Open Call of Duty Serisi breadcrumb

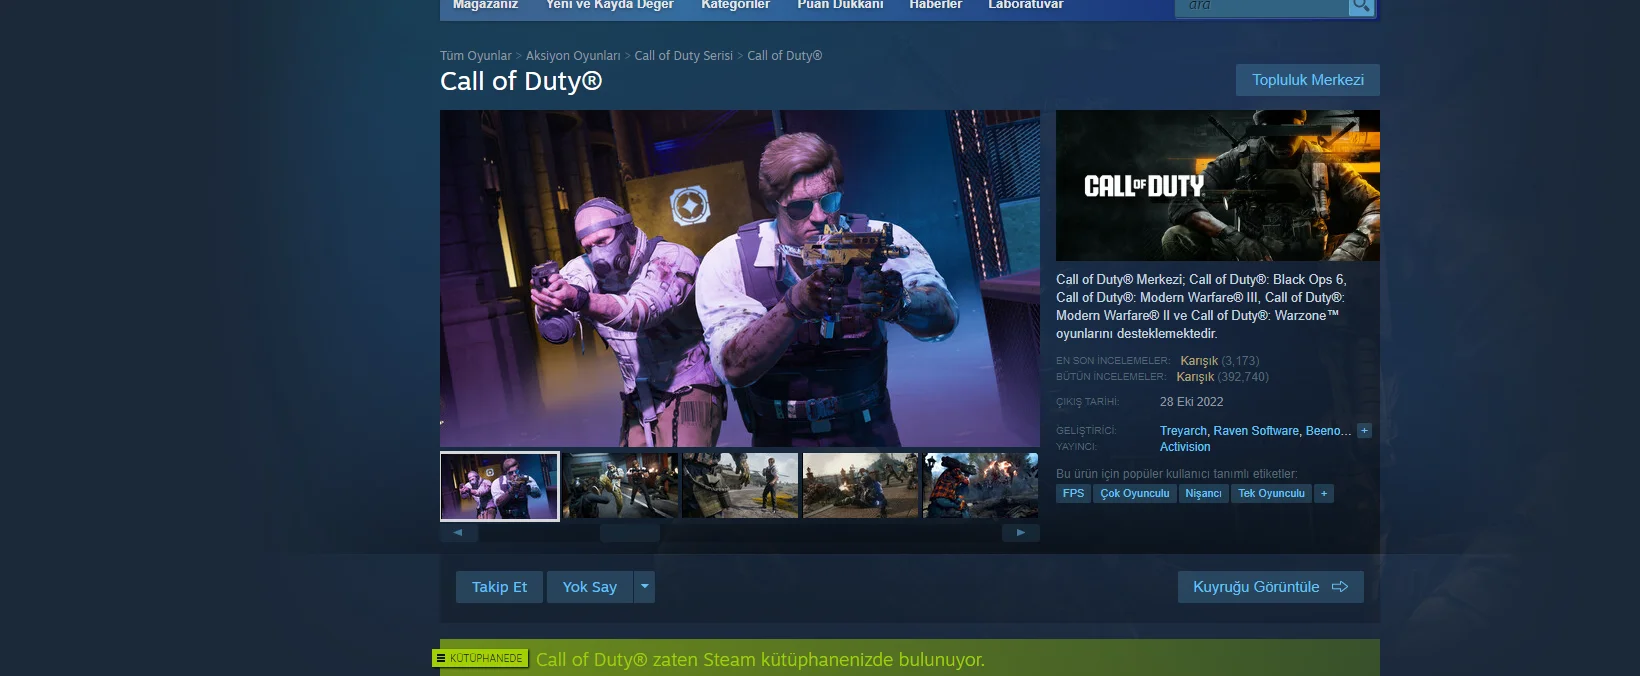pos(683,56)
